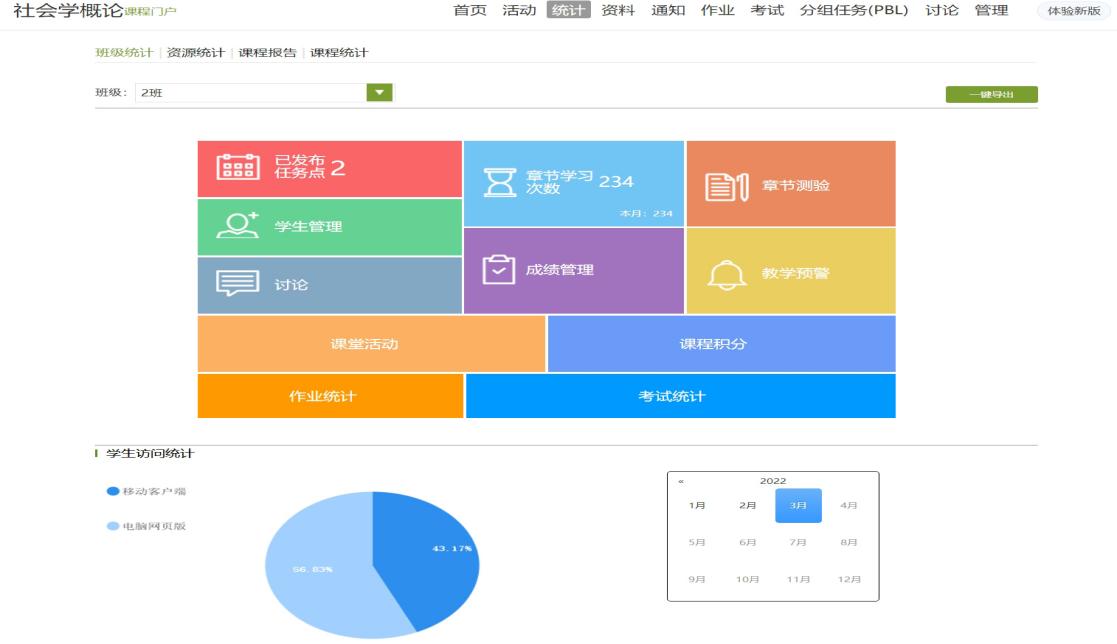Image resolution: width=1117 pixels, height=644 pixels.
Task: Click the hourglass chapter study icon
Action: (499, 182)
